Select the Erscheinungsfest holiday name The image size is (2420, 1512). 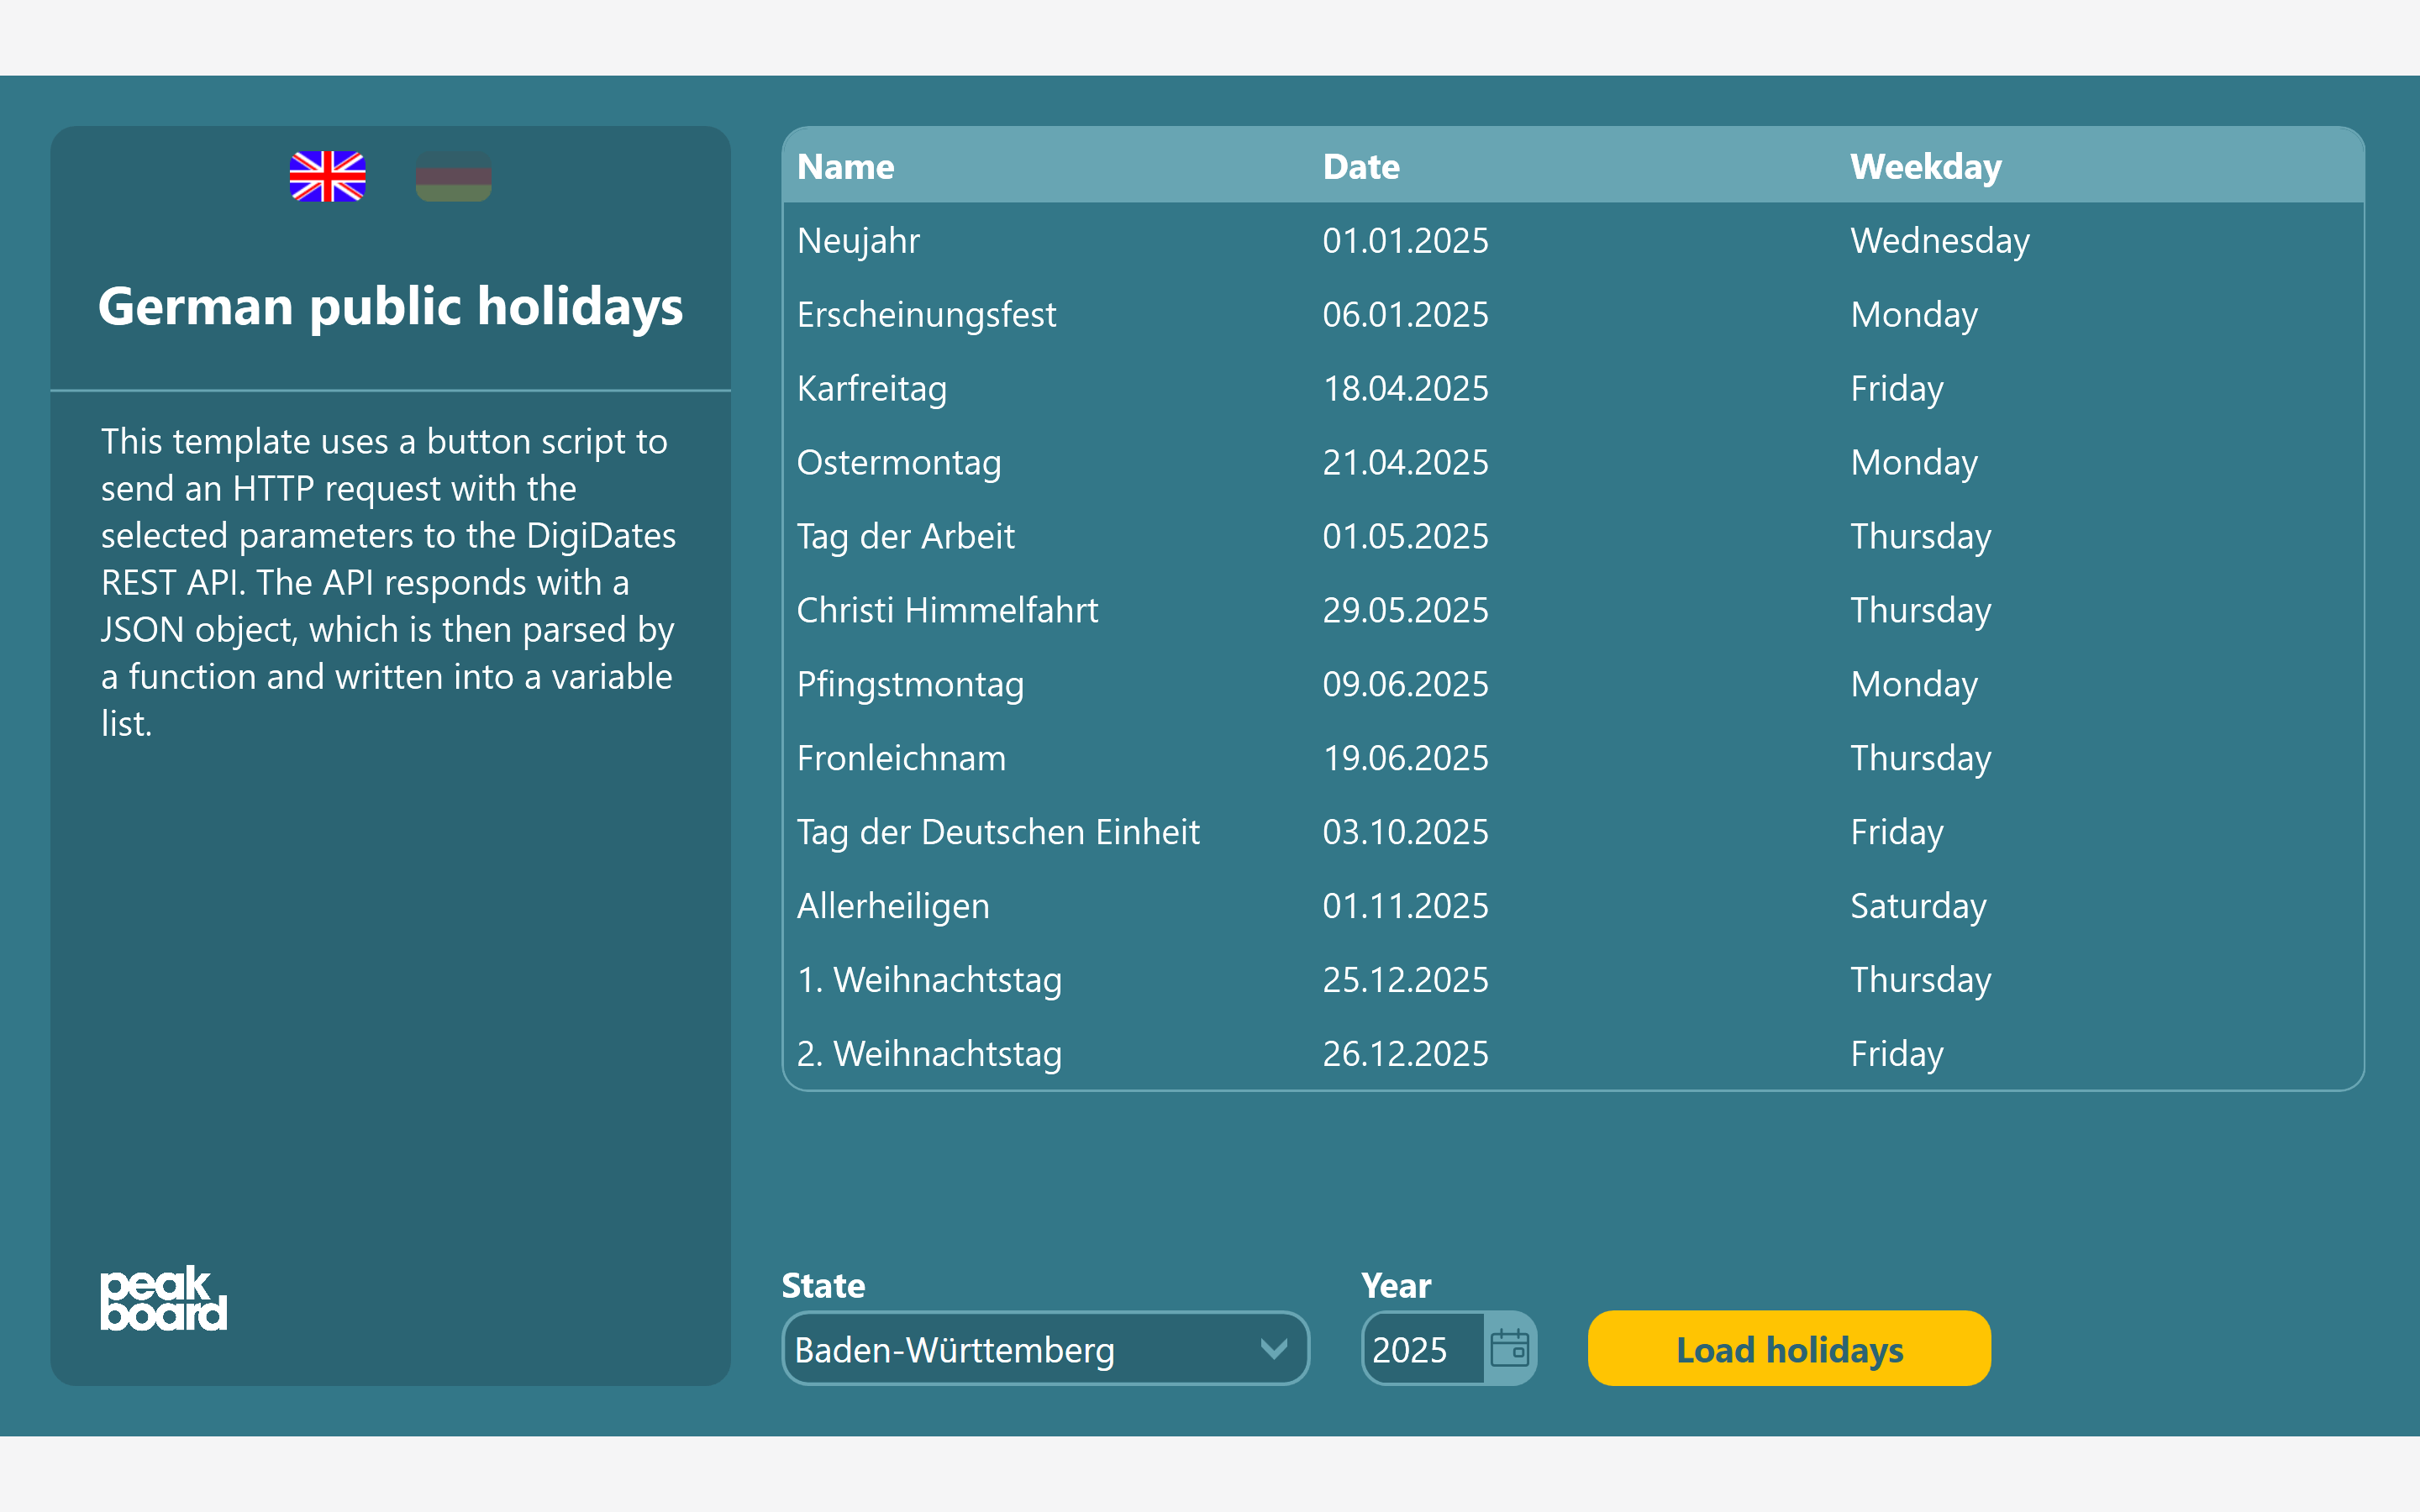tap(926, 315)
